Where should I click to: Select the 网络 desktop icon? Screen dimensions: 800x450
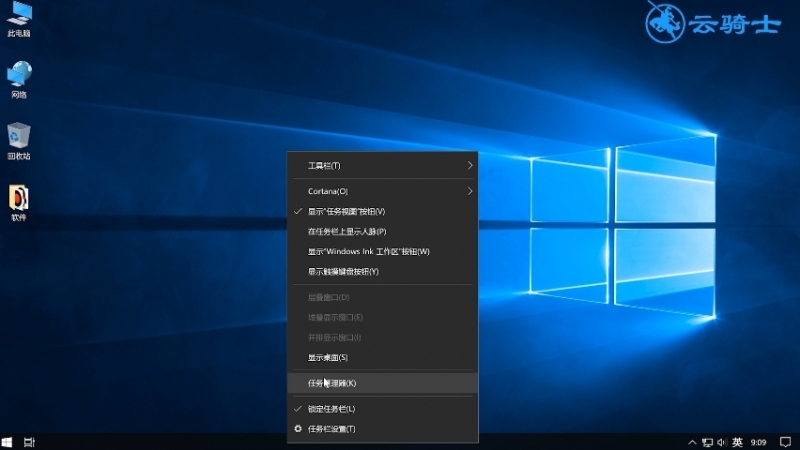click(x=19, y=80)
